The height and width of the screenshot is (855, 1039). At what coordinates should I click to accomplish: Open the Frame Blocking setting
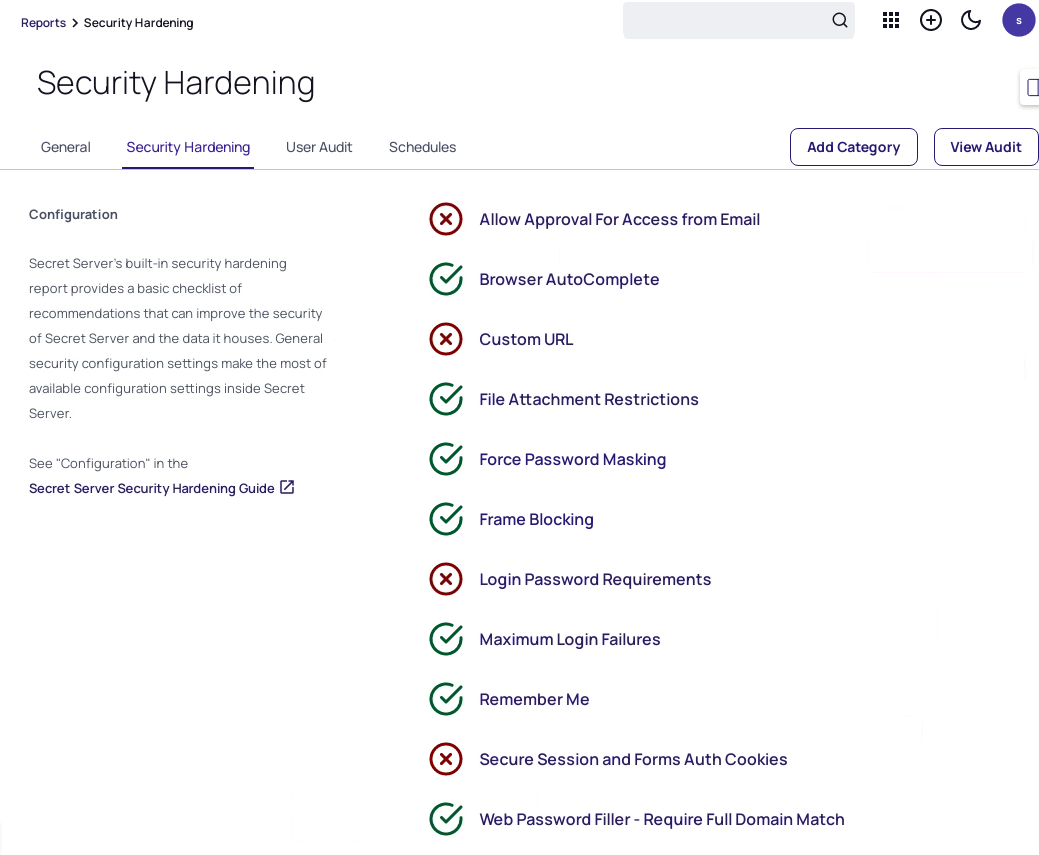pyautogui.click(x=536, y=519)
